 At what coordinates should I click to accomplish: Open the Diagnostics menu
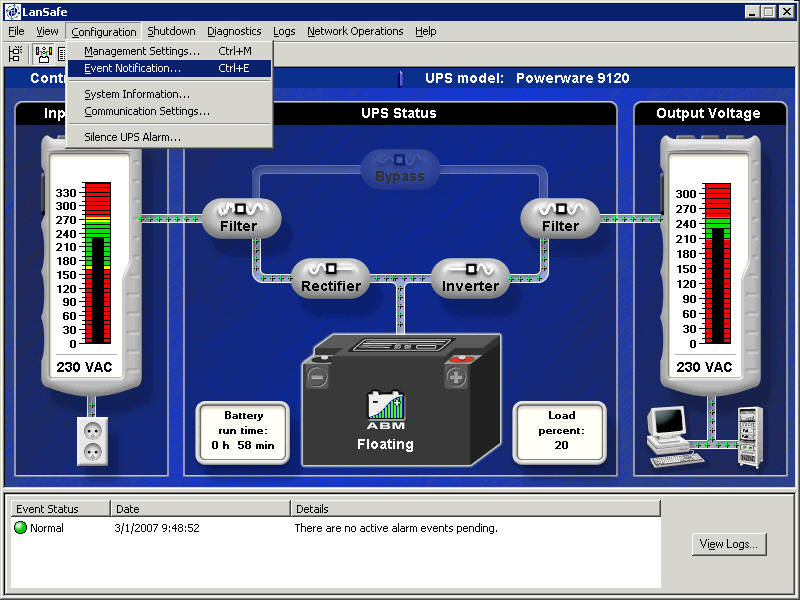point(234,31)
